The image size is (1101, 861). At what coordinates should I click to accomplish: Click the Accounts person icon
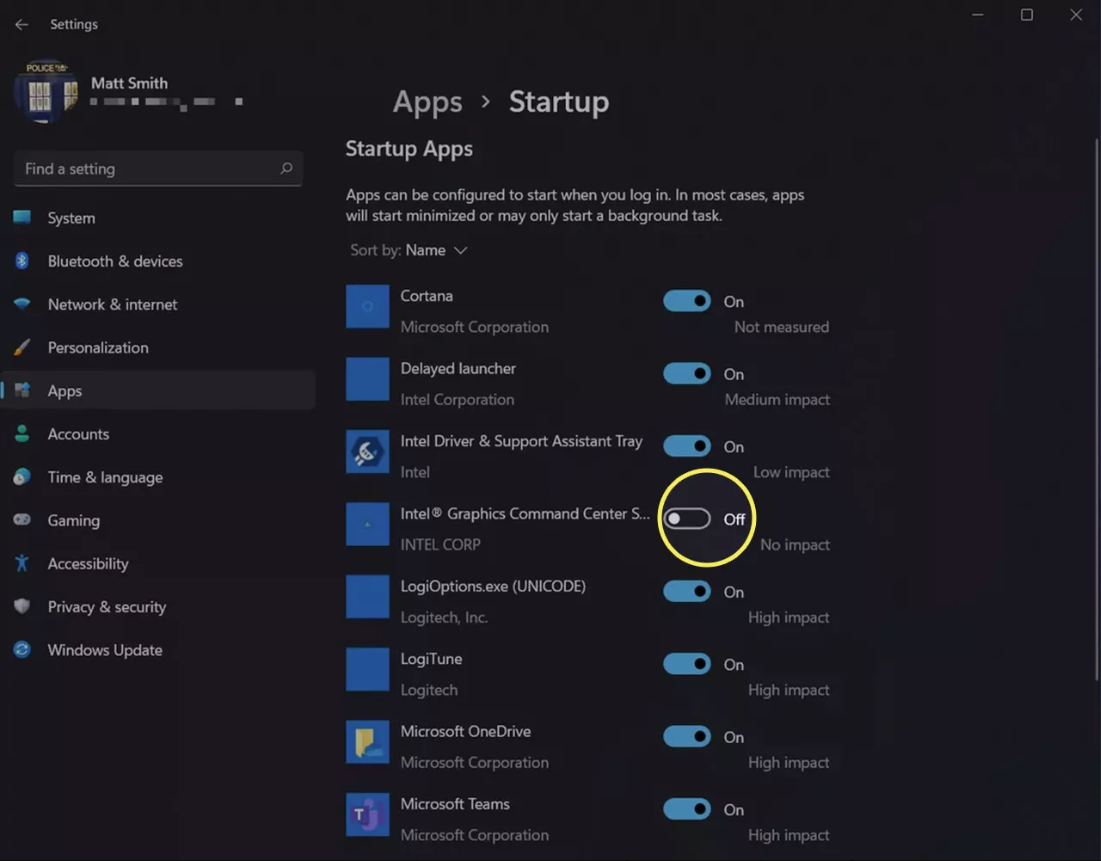coord(22,433)
